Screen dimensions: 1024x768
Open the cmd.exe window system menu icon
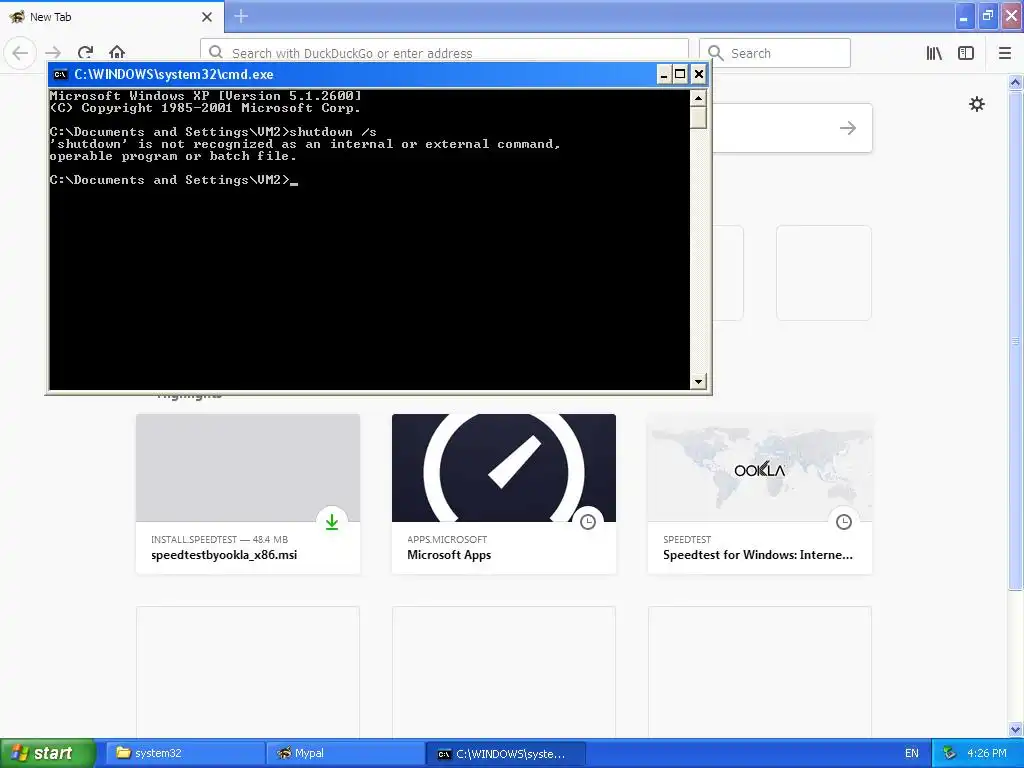click(61, 74)
